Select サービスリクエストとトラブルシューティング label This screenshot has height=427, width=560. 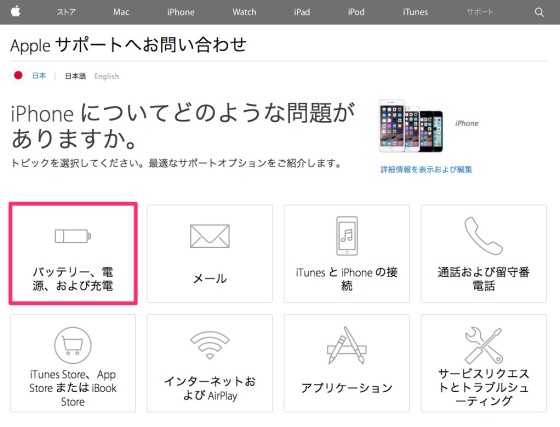point(483,387)
